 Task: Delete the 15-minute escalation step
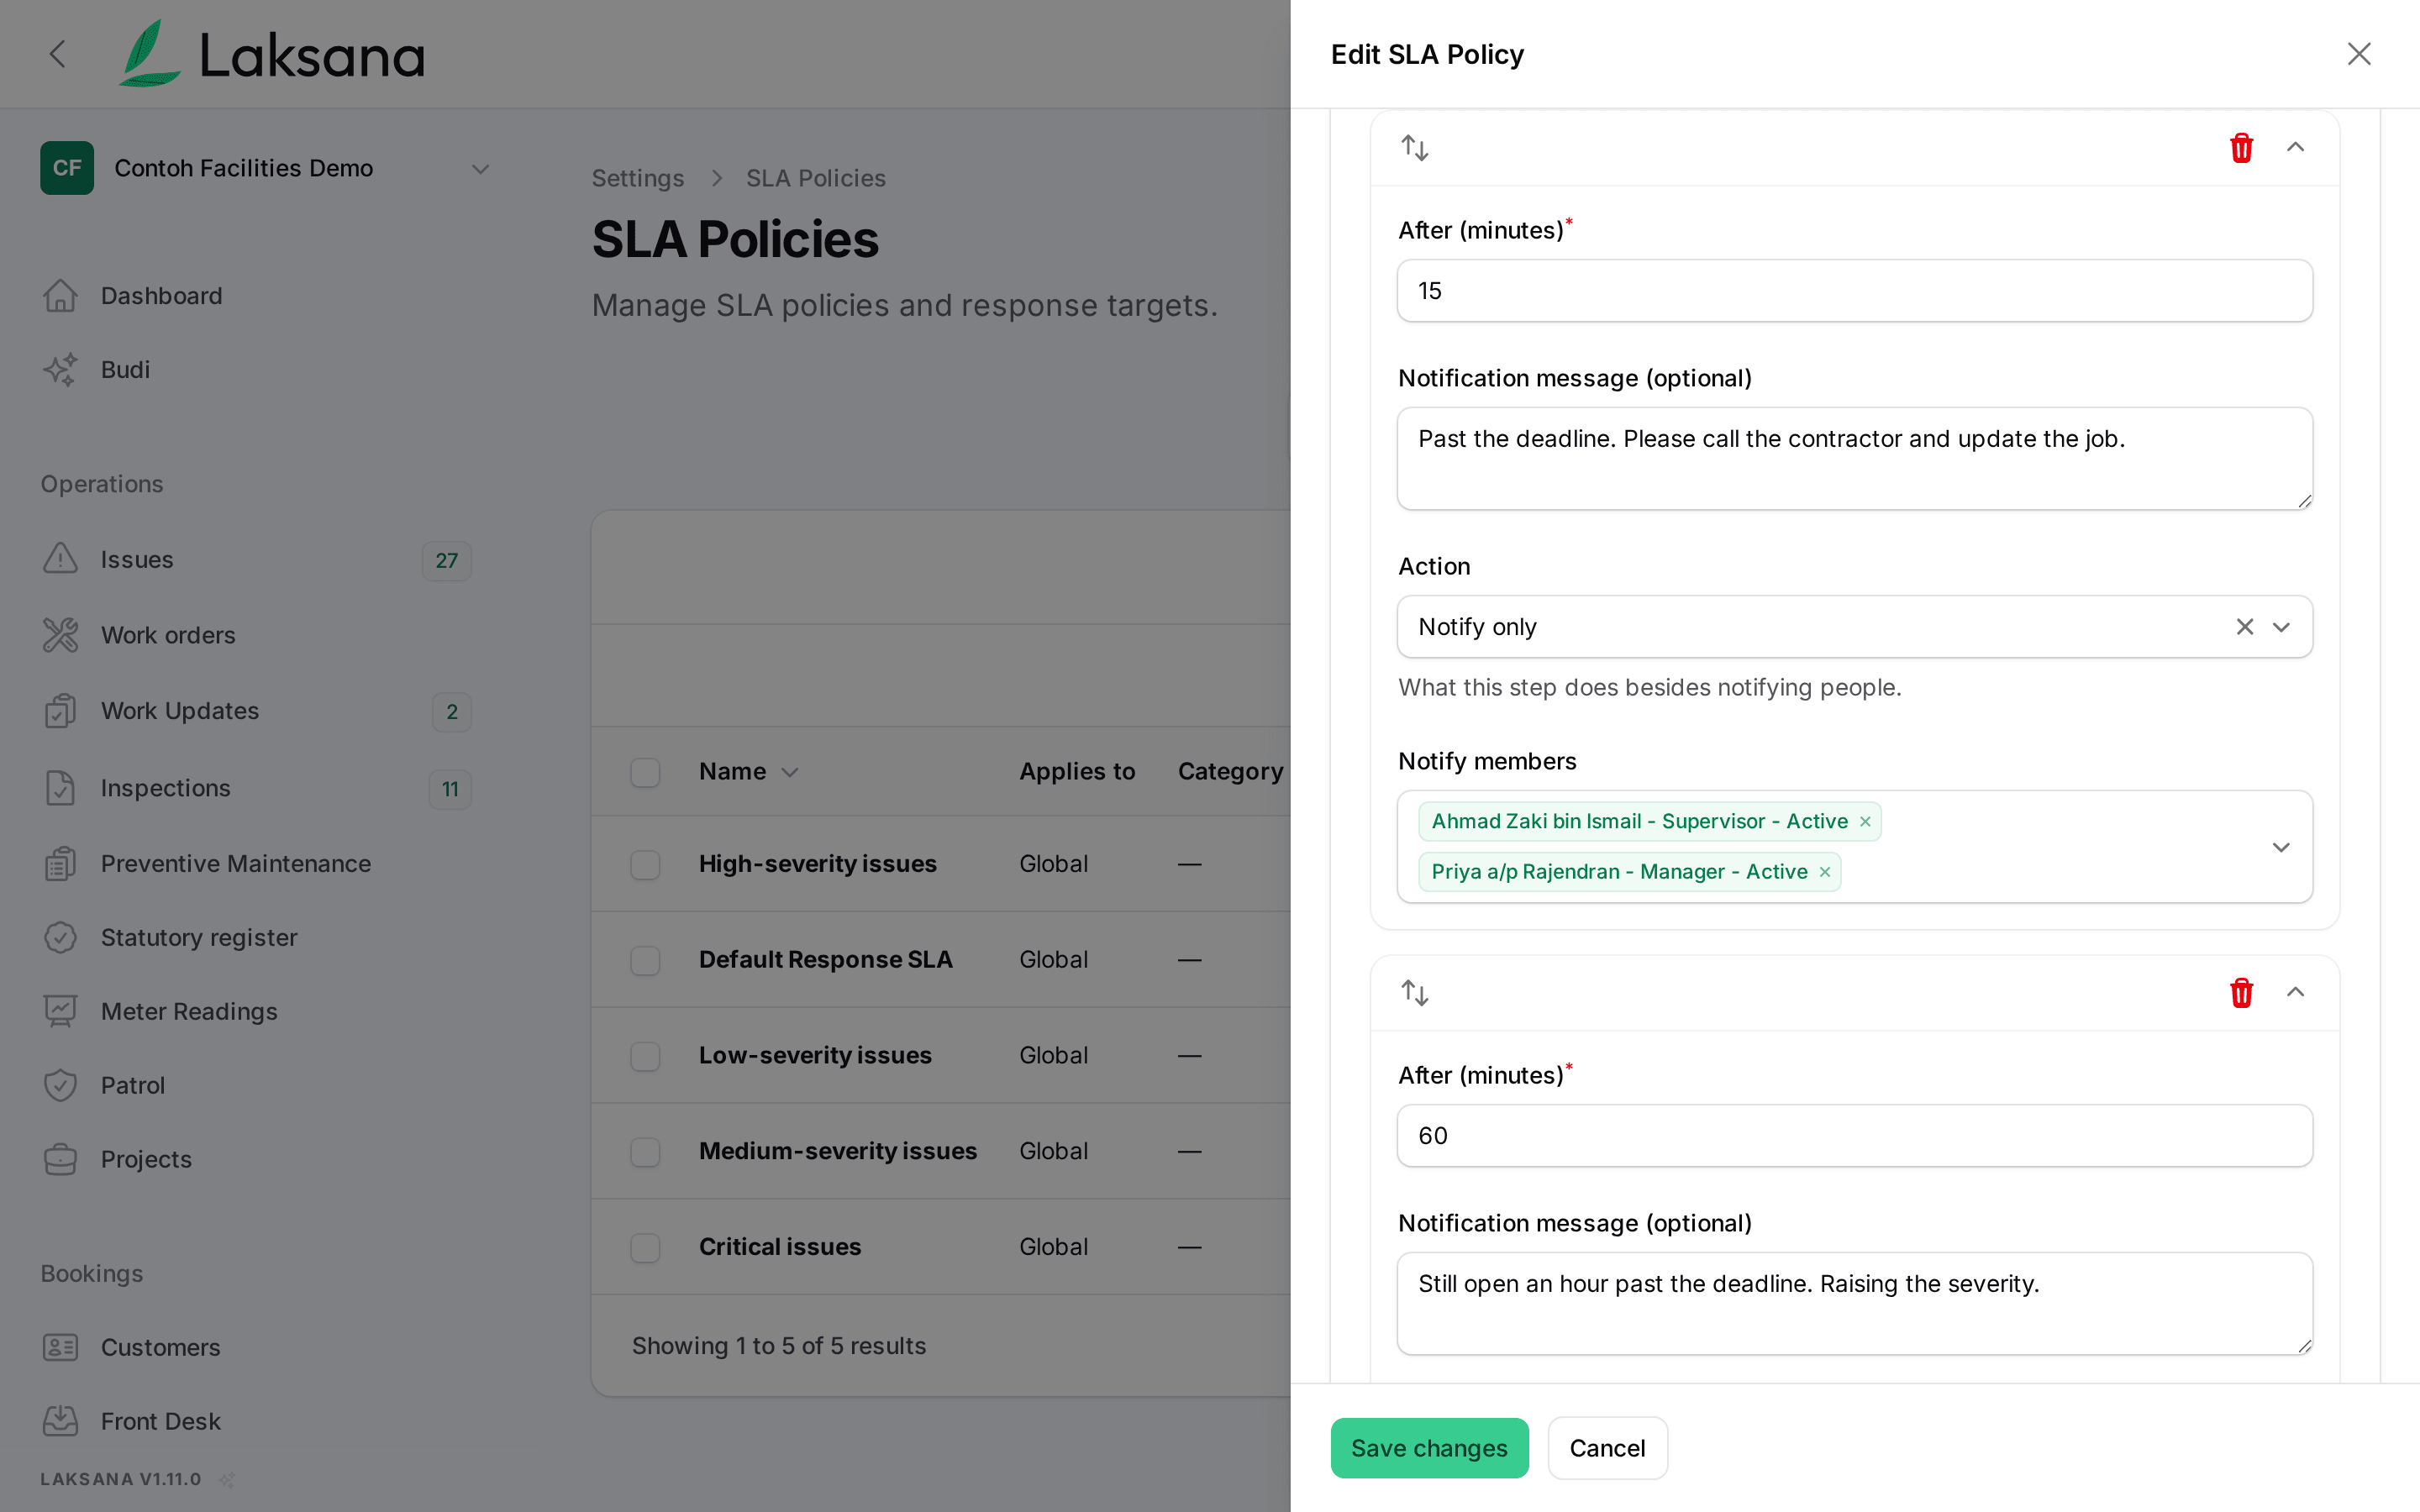click(2241, 148)
